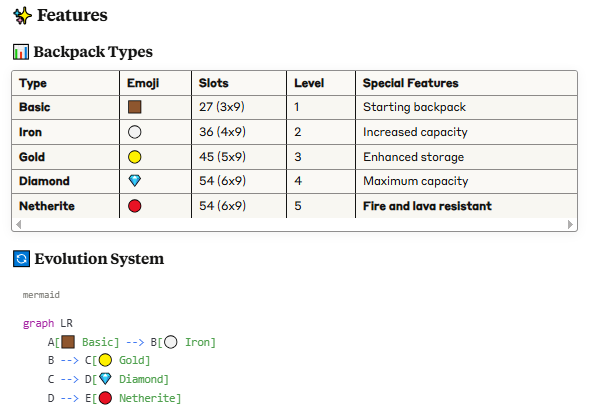The height and width of the screenshot is (413, 591).
Task: Click the sparkles icon beside Features heading
Action: 22,15
